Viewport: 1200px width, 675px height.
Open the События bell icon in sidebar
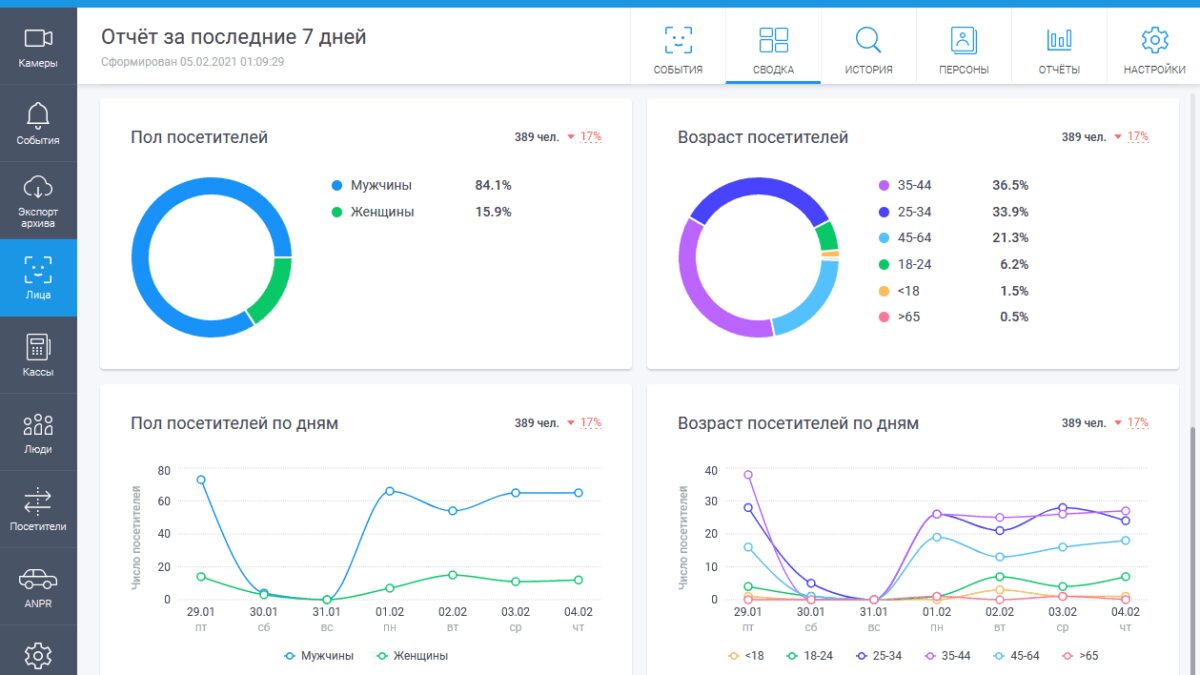pyautogui.click(x=38, y=124)
